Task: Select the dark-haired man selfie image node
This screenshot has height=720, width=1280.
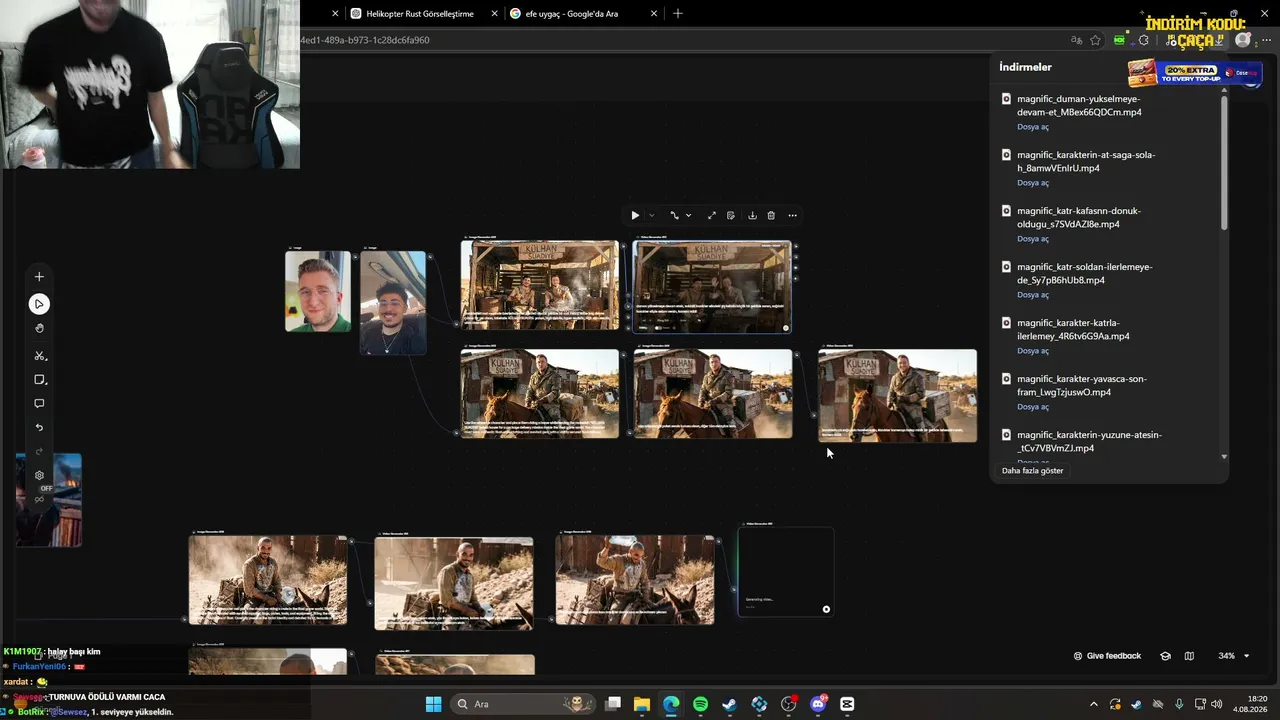Action: [x=393, y=303]
